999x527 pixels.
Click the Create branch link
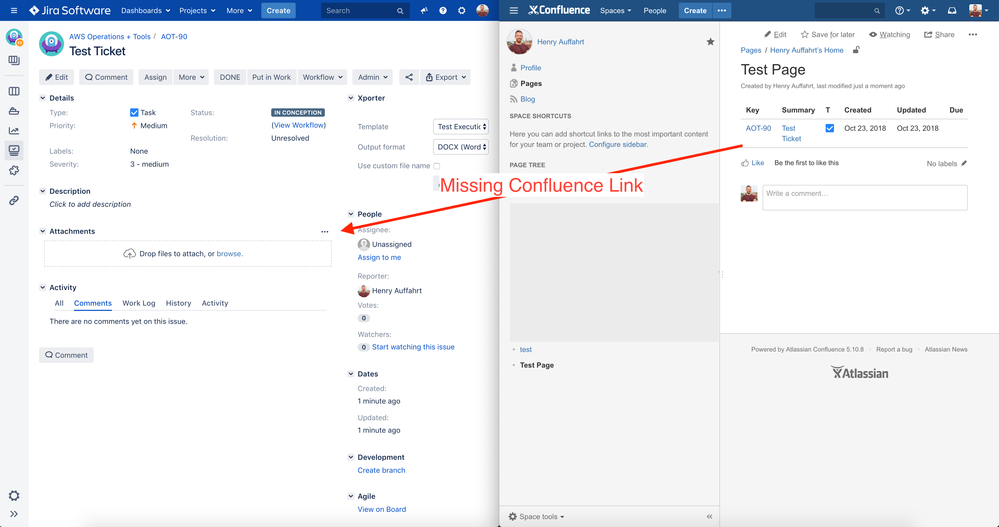click(381, 470)
